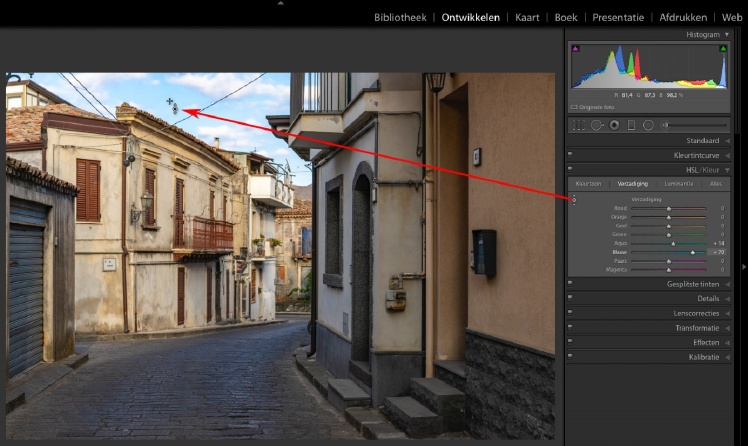The image size is (748, 446).
Task: Toggle the Effecten panel switch
Action: tap(570, 342)
